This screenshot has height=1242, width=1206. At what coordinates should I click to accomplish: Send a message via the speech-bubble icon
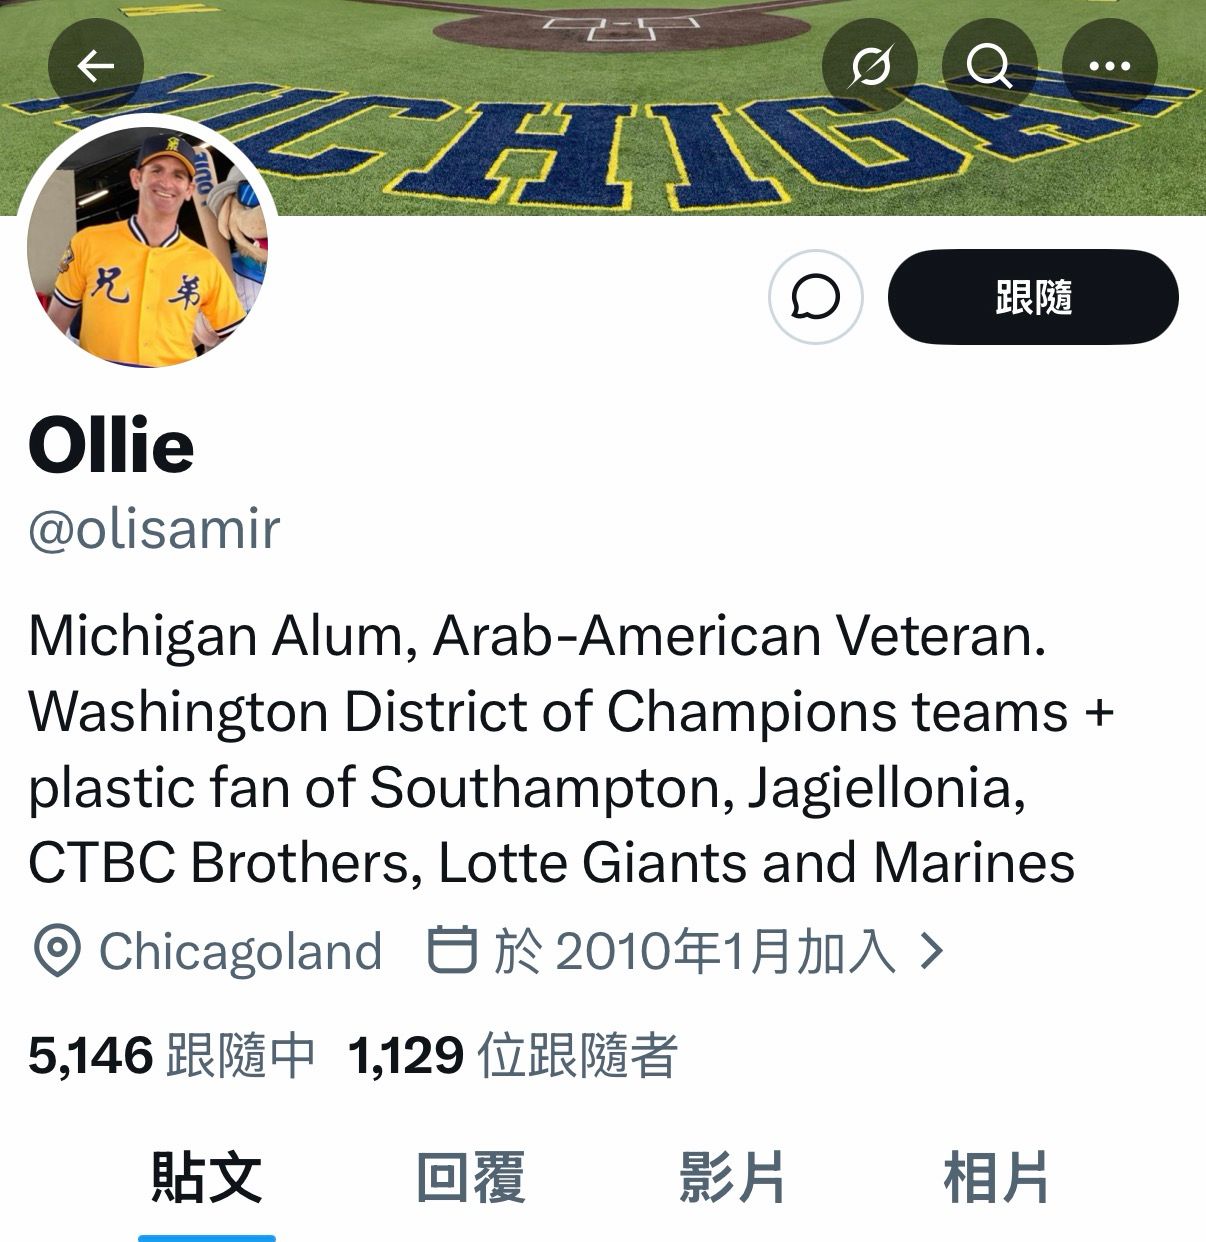(815, 297)
